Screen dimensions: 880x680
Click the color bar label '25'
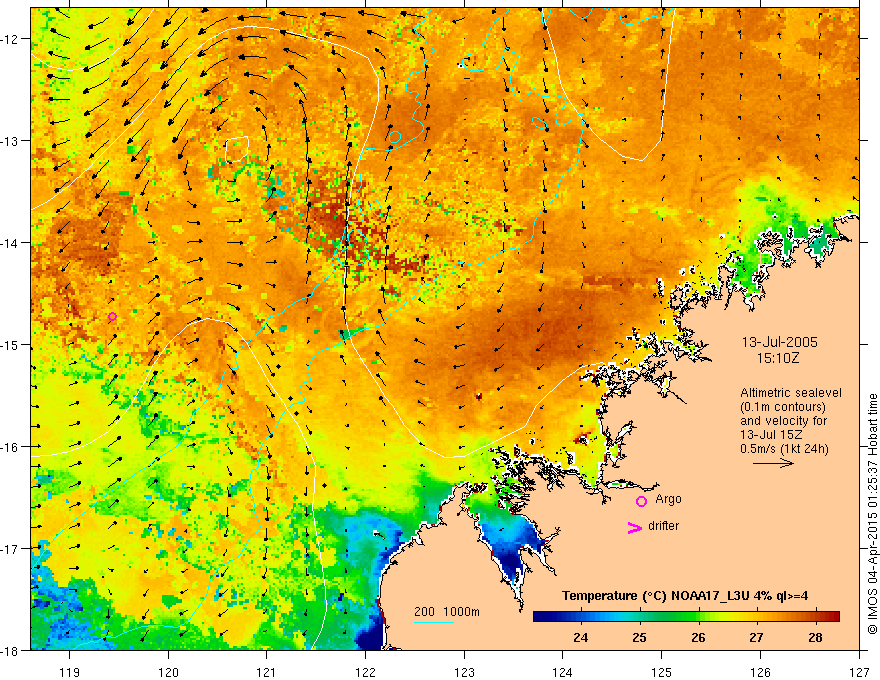639,638
